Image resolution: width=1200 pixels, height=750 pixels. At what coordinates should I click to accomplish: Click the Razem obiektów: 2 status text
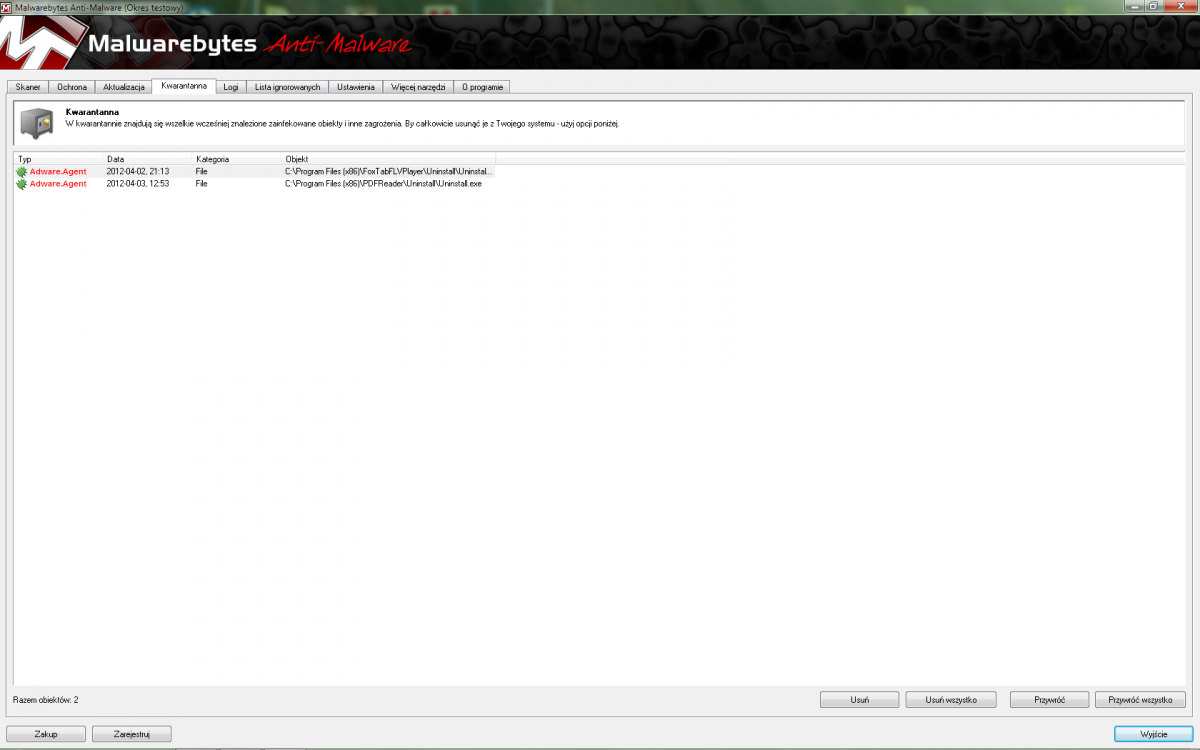[45, 700]
